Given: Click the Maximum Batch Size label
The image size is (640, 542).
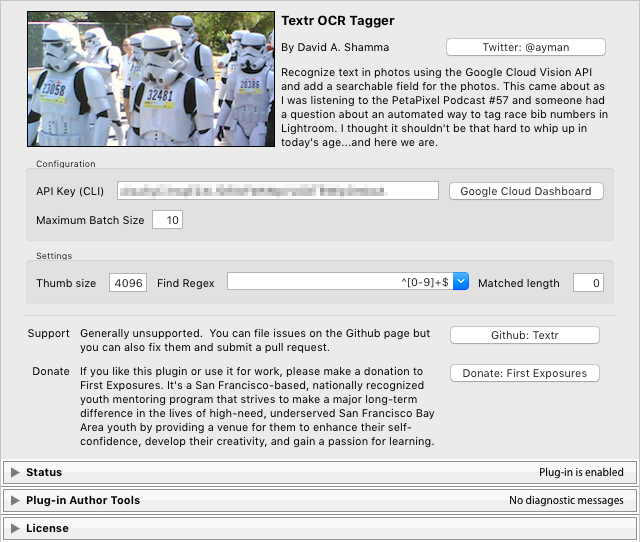Looking at the screenshot, I should [90, 220].
